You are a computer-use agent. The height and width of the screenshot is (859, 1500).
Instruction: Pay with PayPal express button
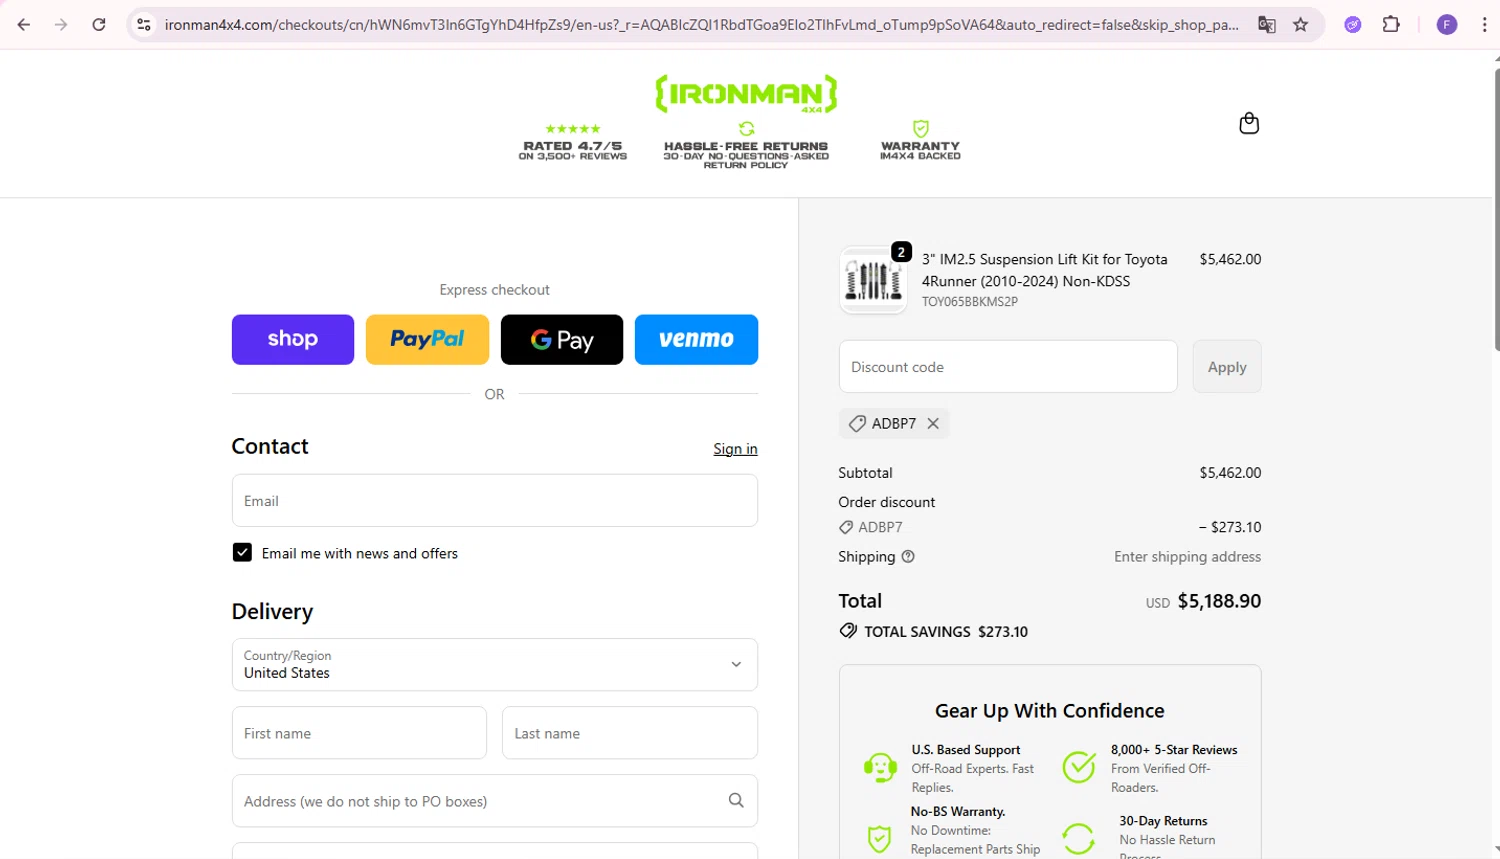[x=427, y=339]
